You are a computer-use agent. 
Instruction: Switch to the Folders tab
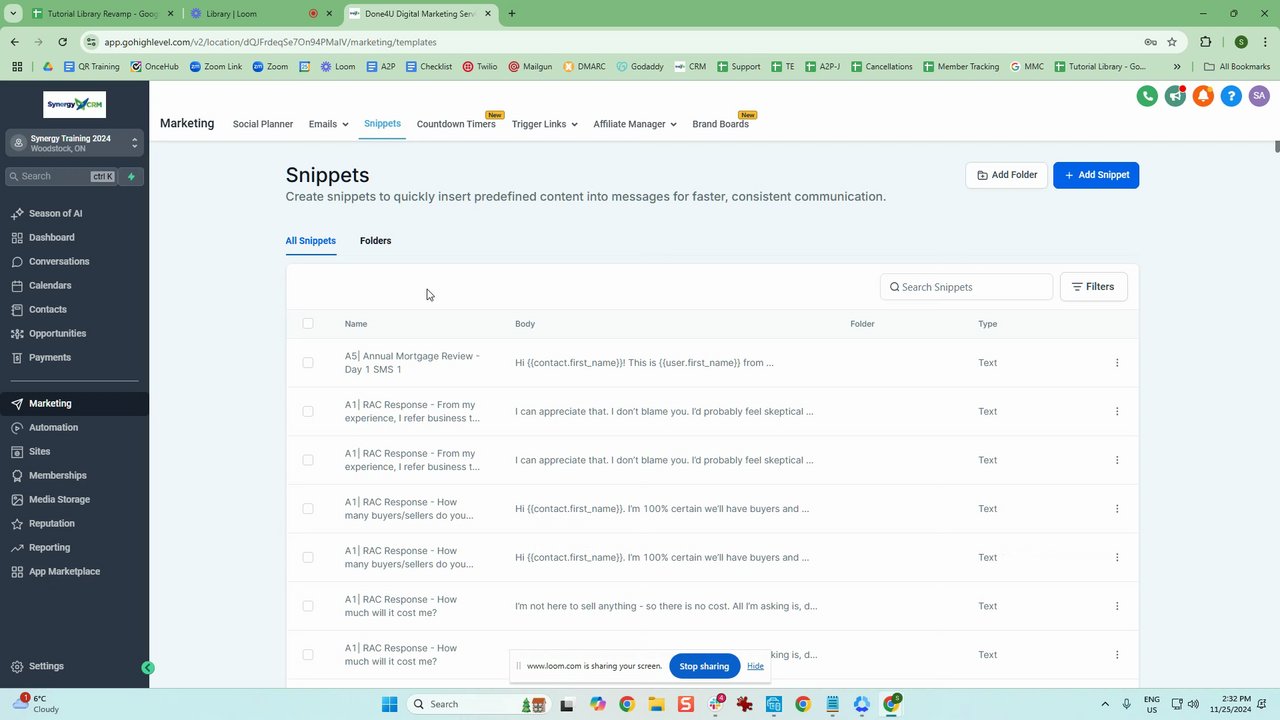(x=375, y=241)
